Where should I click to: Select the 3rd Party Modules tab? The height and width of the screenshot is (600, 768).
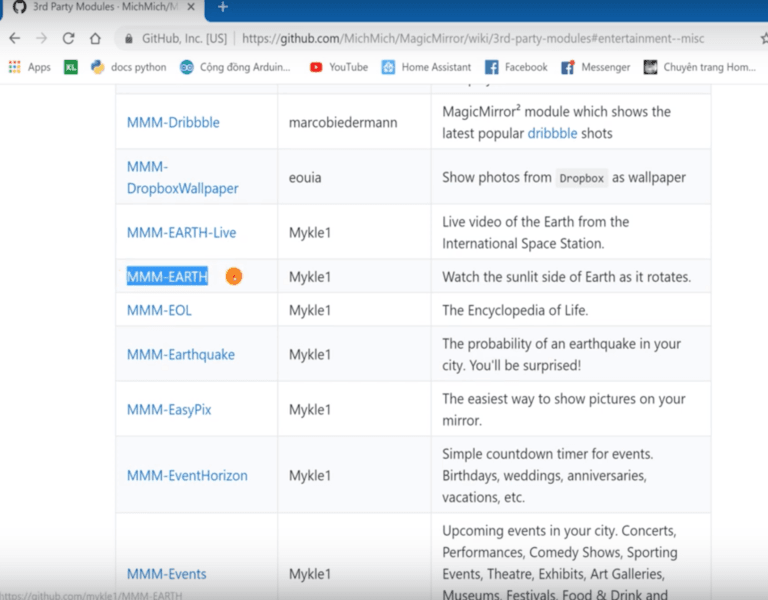tap(100, 7)
